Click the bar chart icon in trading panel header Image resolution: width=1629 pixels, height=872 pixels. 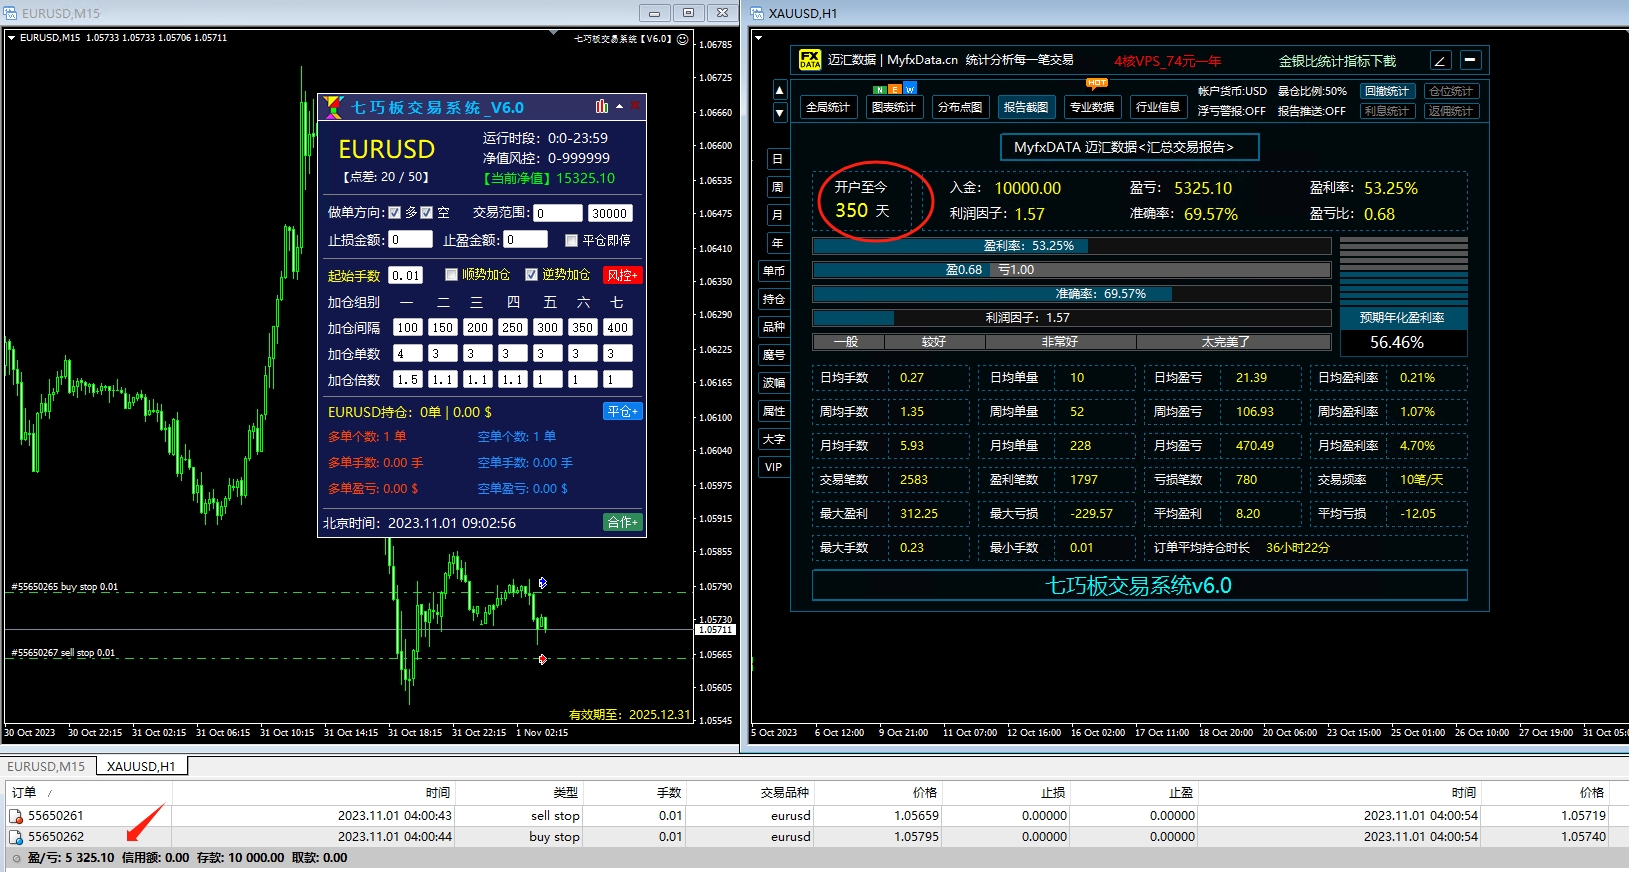click(601, 106)
